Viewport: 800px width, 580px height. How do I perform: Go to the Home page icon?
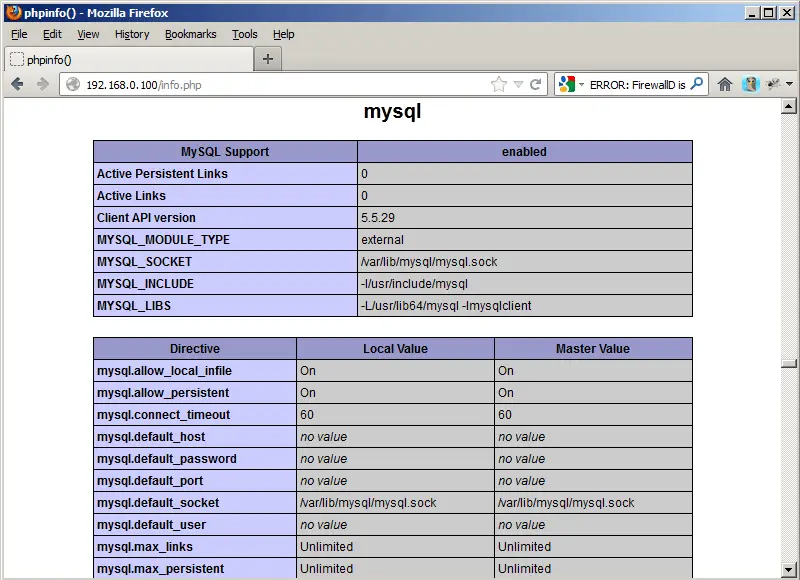[x=725, y=85]
